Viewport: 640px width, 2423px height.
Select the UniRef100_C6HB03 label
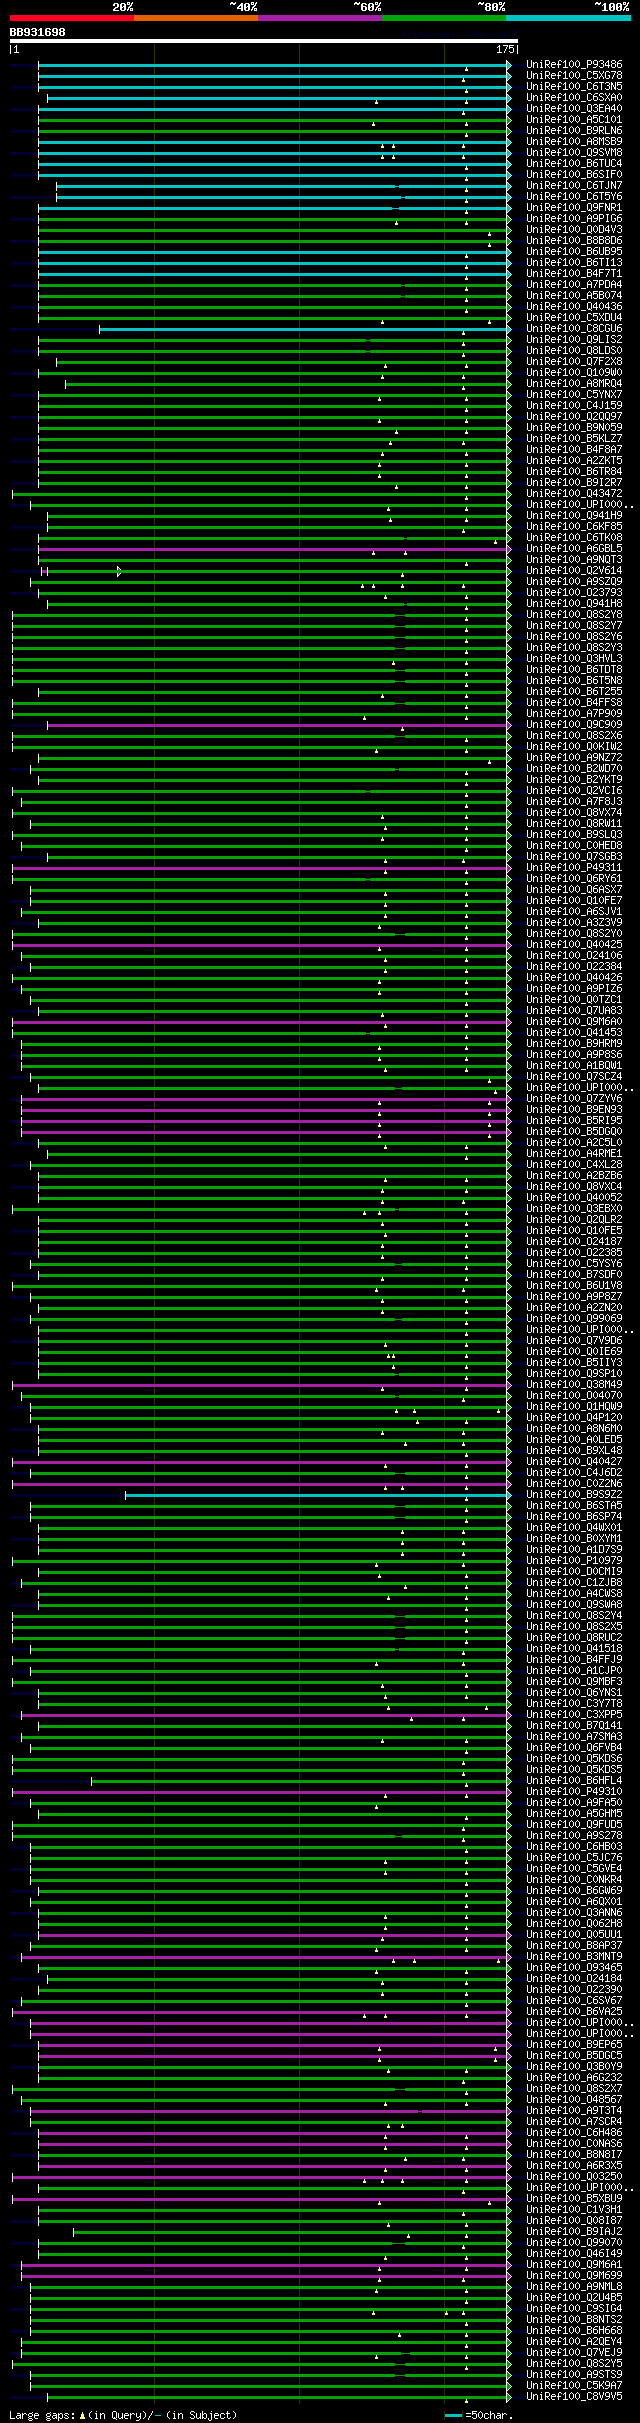click(574, 1847)
